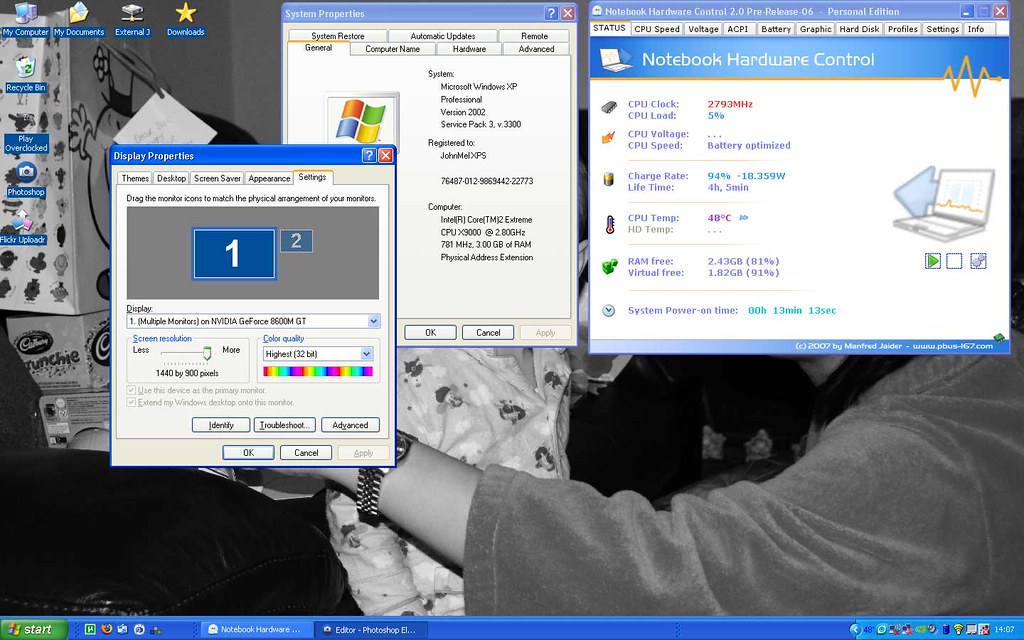Click Cancel in the Display Properties dialog
1024x640 pixels.
coord(306,453)
